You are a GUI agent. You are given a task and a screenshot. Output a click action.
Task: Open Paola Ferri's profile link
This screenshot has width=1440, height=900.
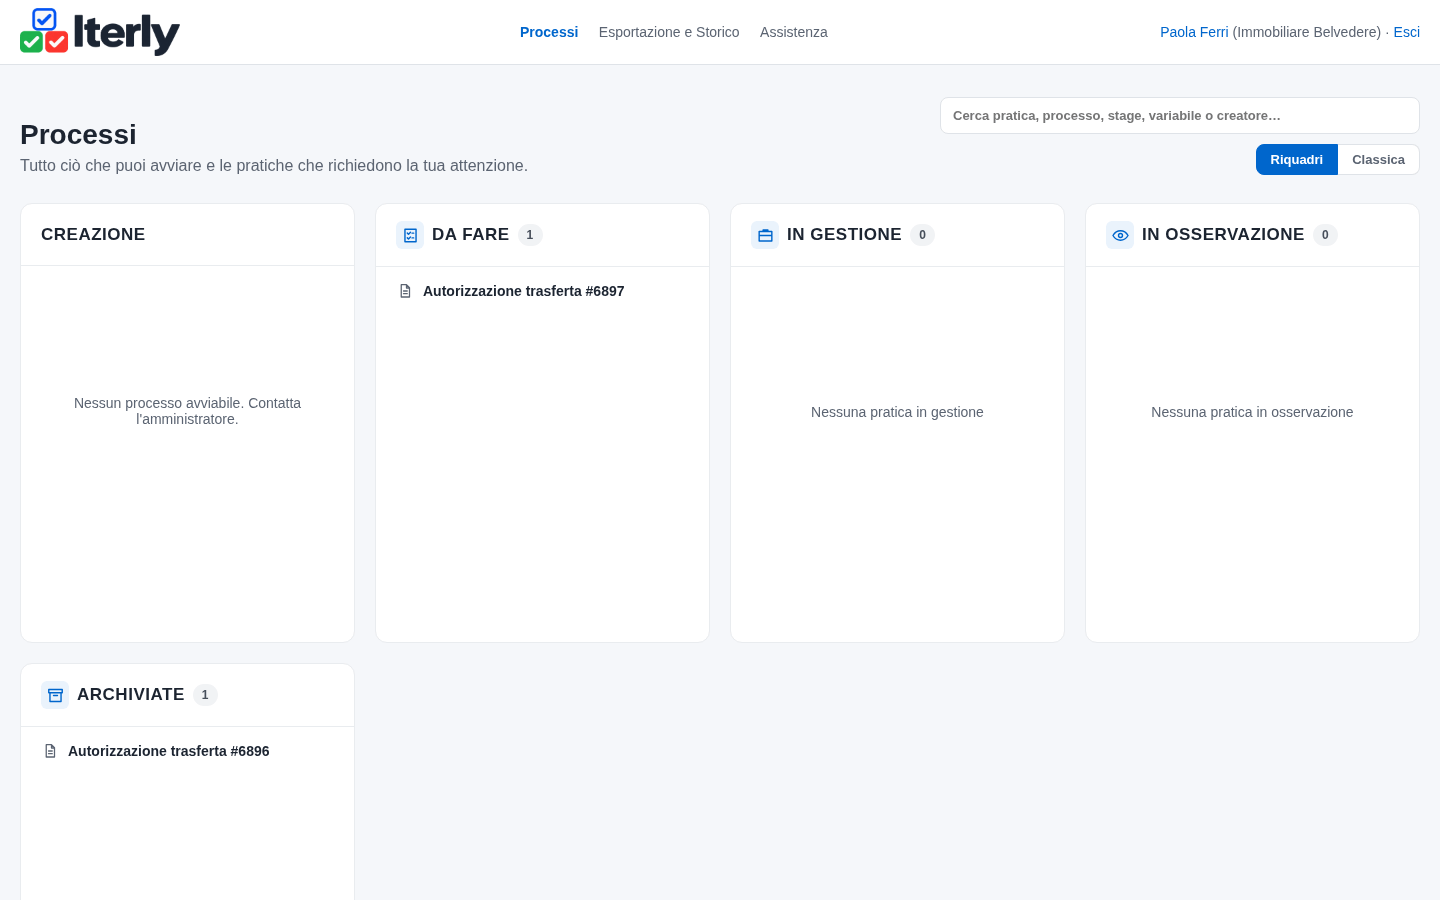tap(1194, 32)
